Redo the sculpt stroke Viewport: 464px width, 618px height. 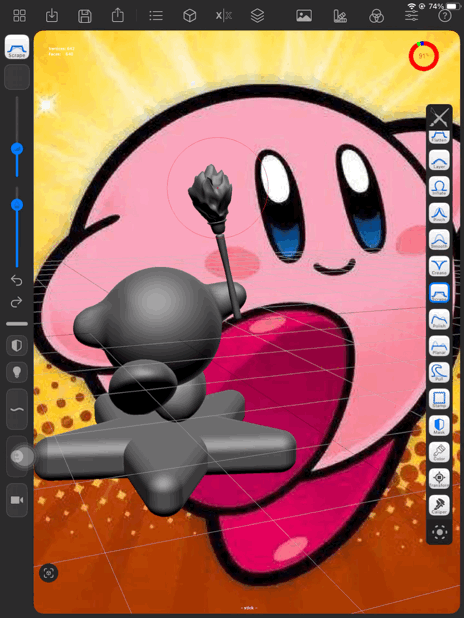click(17, 302)
